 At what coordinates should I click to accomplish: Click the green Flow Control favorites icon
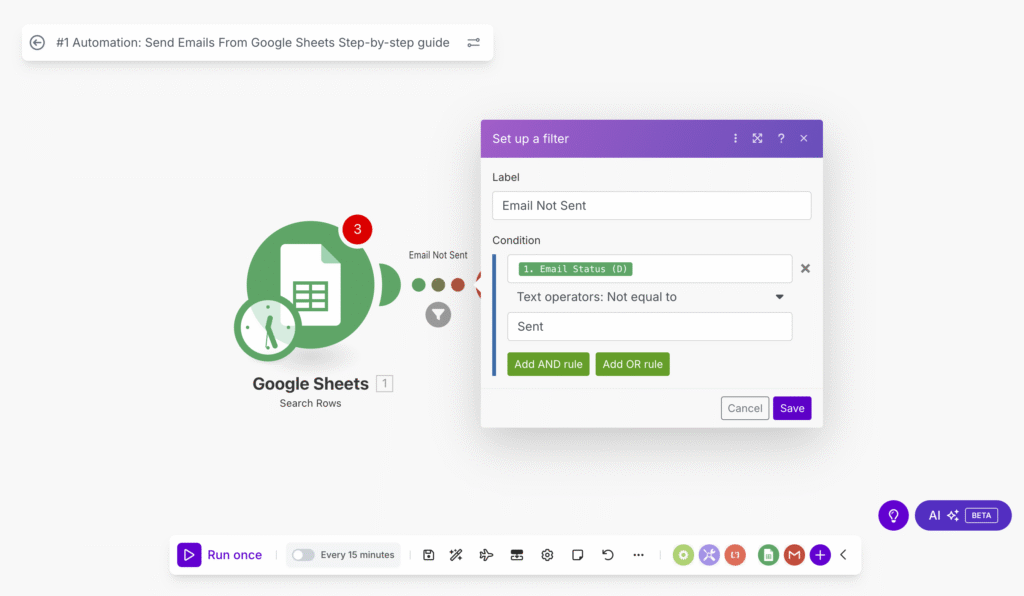[x=683, y=555]
